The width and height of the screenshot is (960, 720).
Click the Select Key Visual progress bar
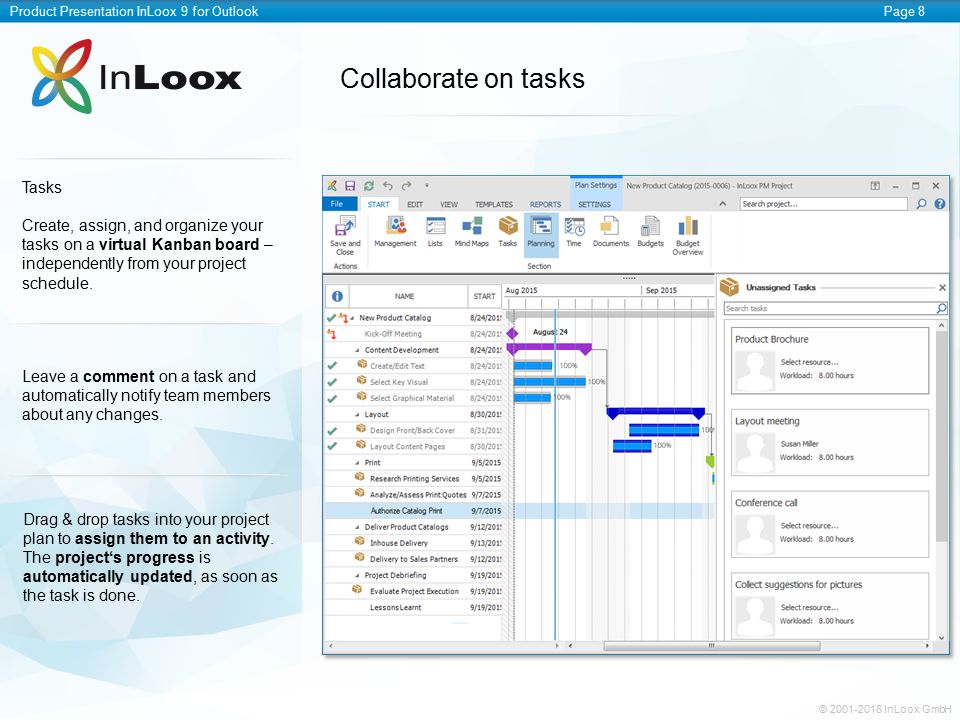549,382
